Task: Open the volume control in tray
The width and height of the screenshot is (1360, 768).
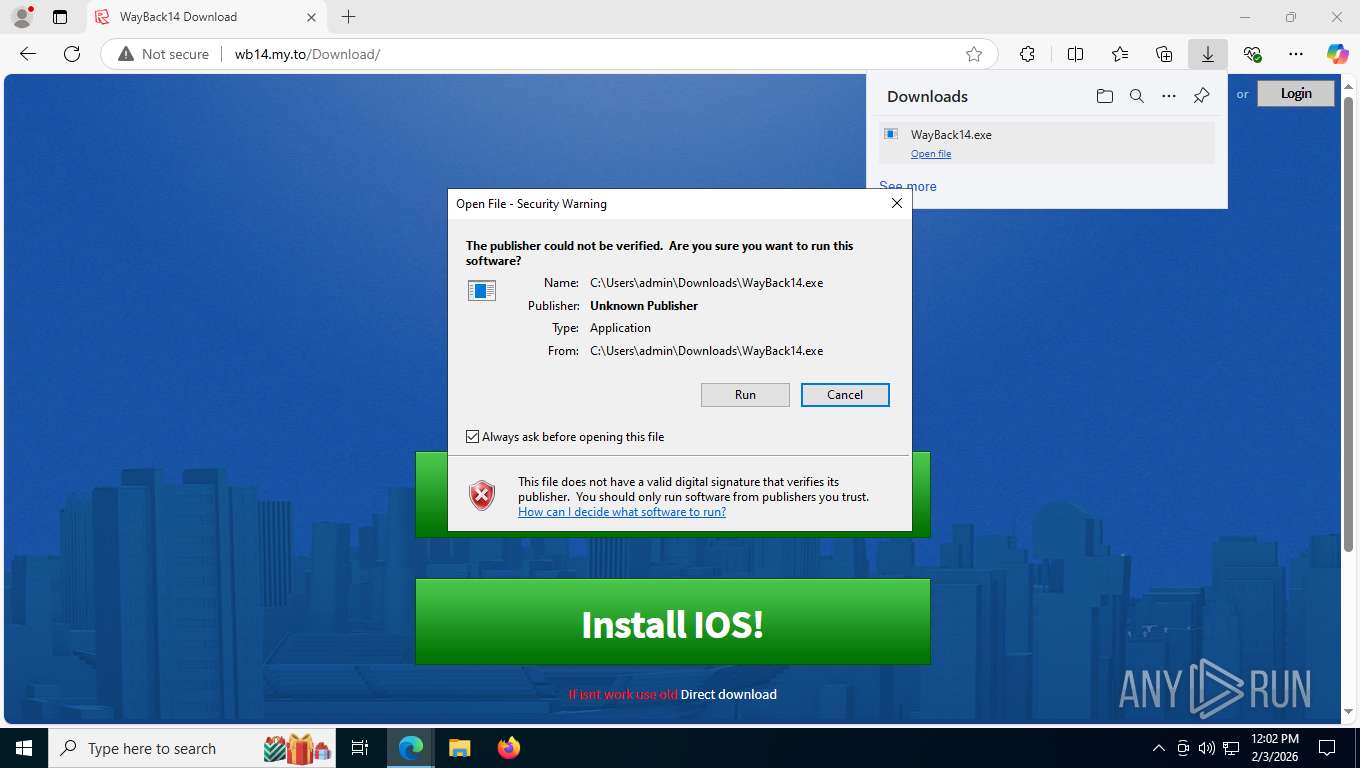Action: pyautogui.click(x=1207, y=748)
